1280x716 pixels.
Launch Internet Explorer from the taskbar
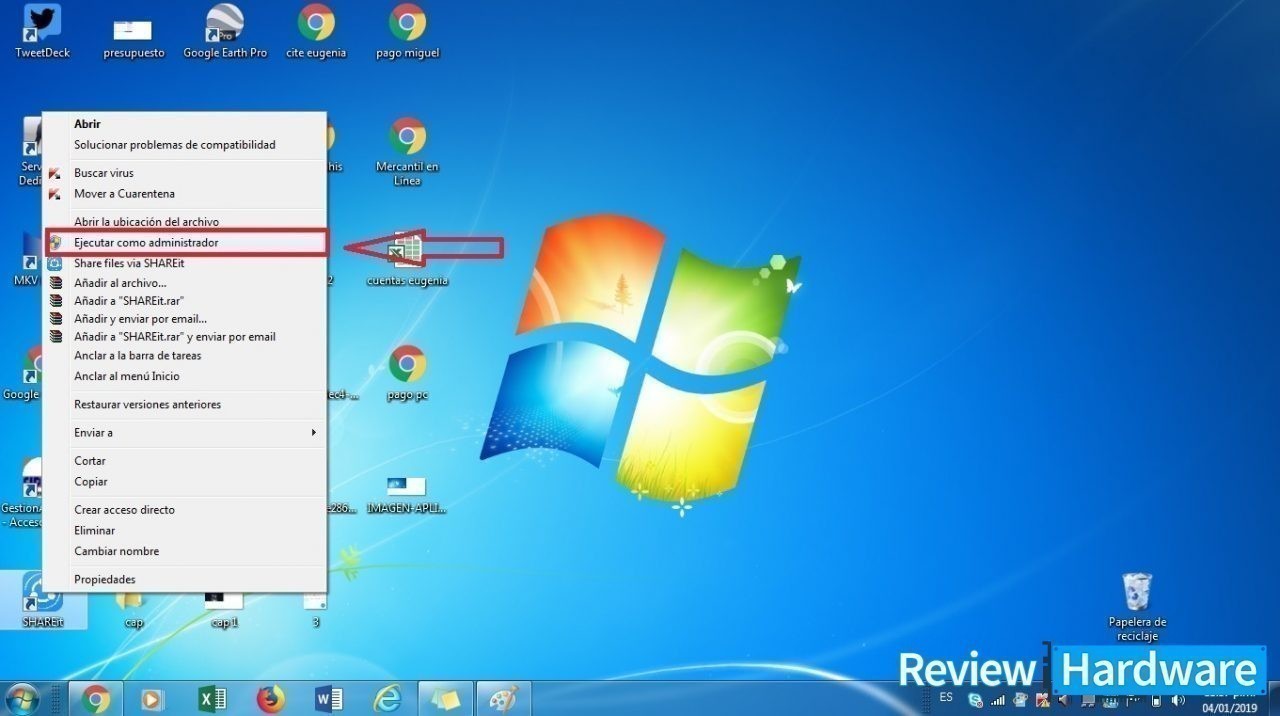pos(387,699)
